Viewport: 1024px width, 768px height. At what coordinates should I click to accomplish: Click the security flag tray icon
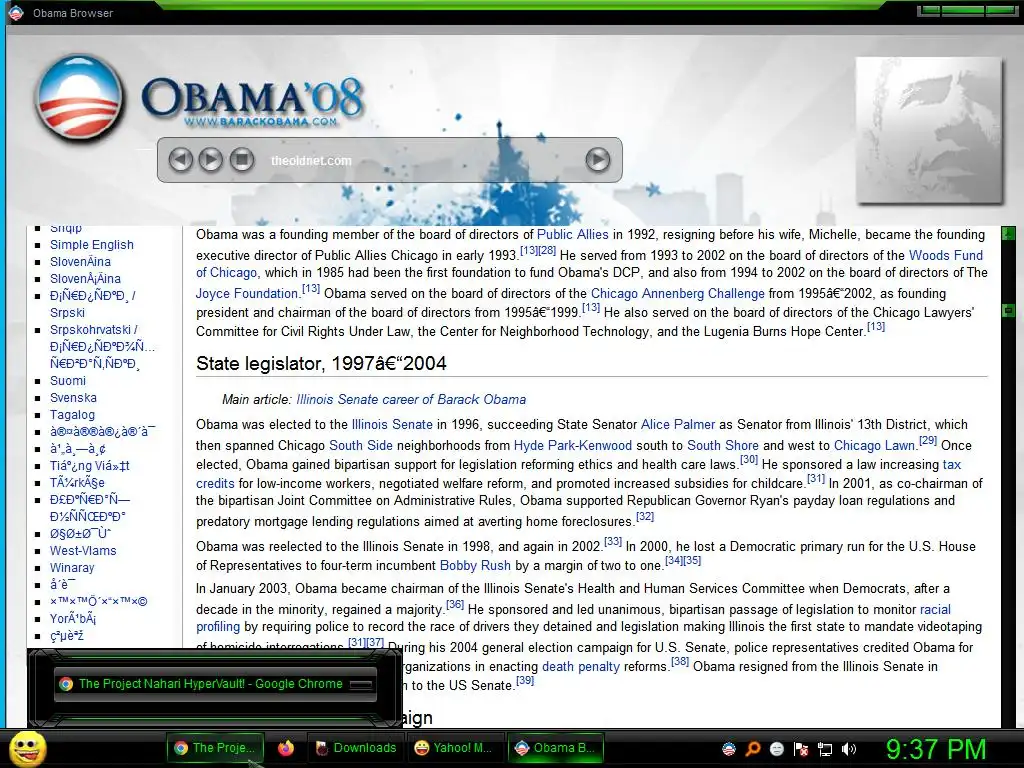coord(801,749)
